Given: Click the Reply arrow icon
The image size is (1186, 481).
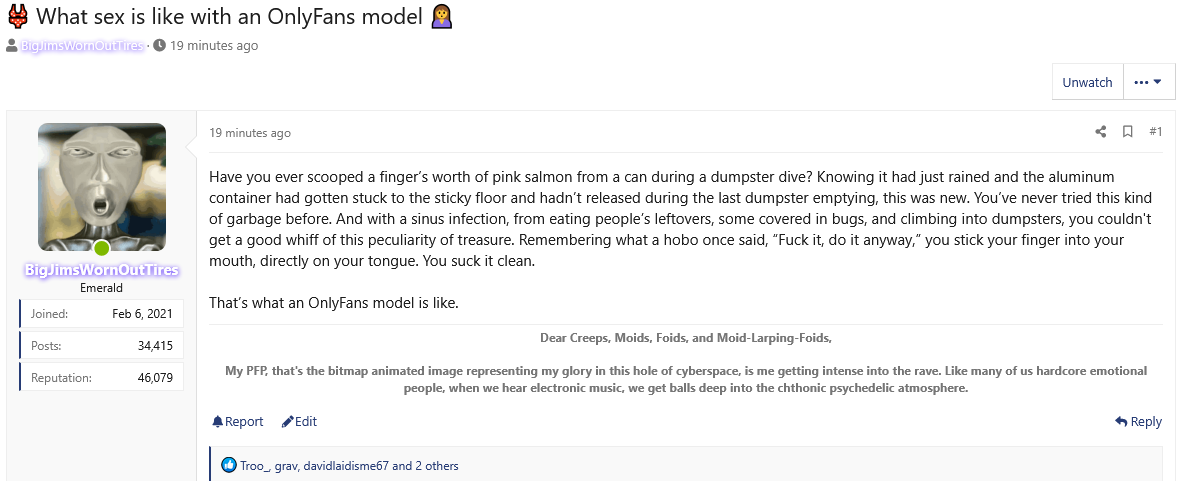Looking at the screenshot, I should click(1121, 422).
